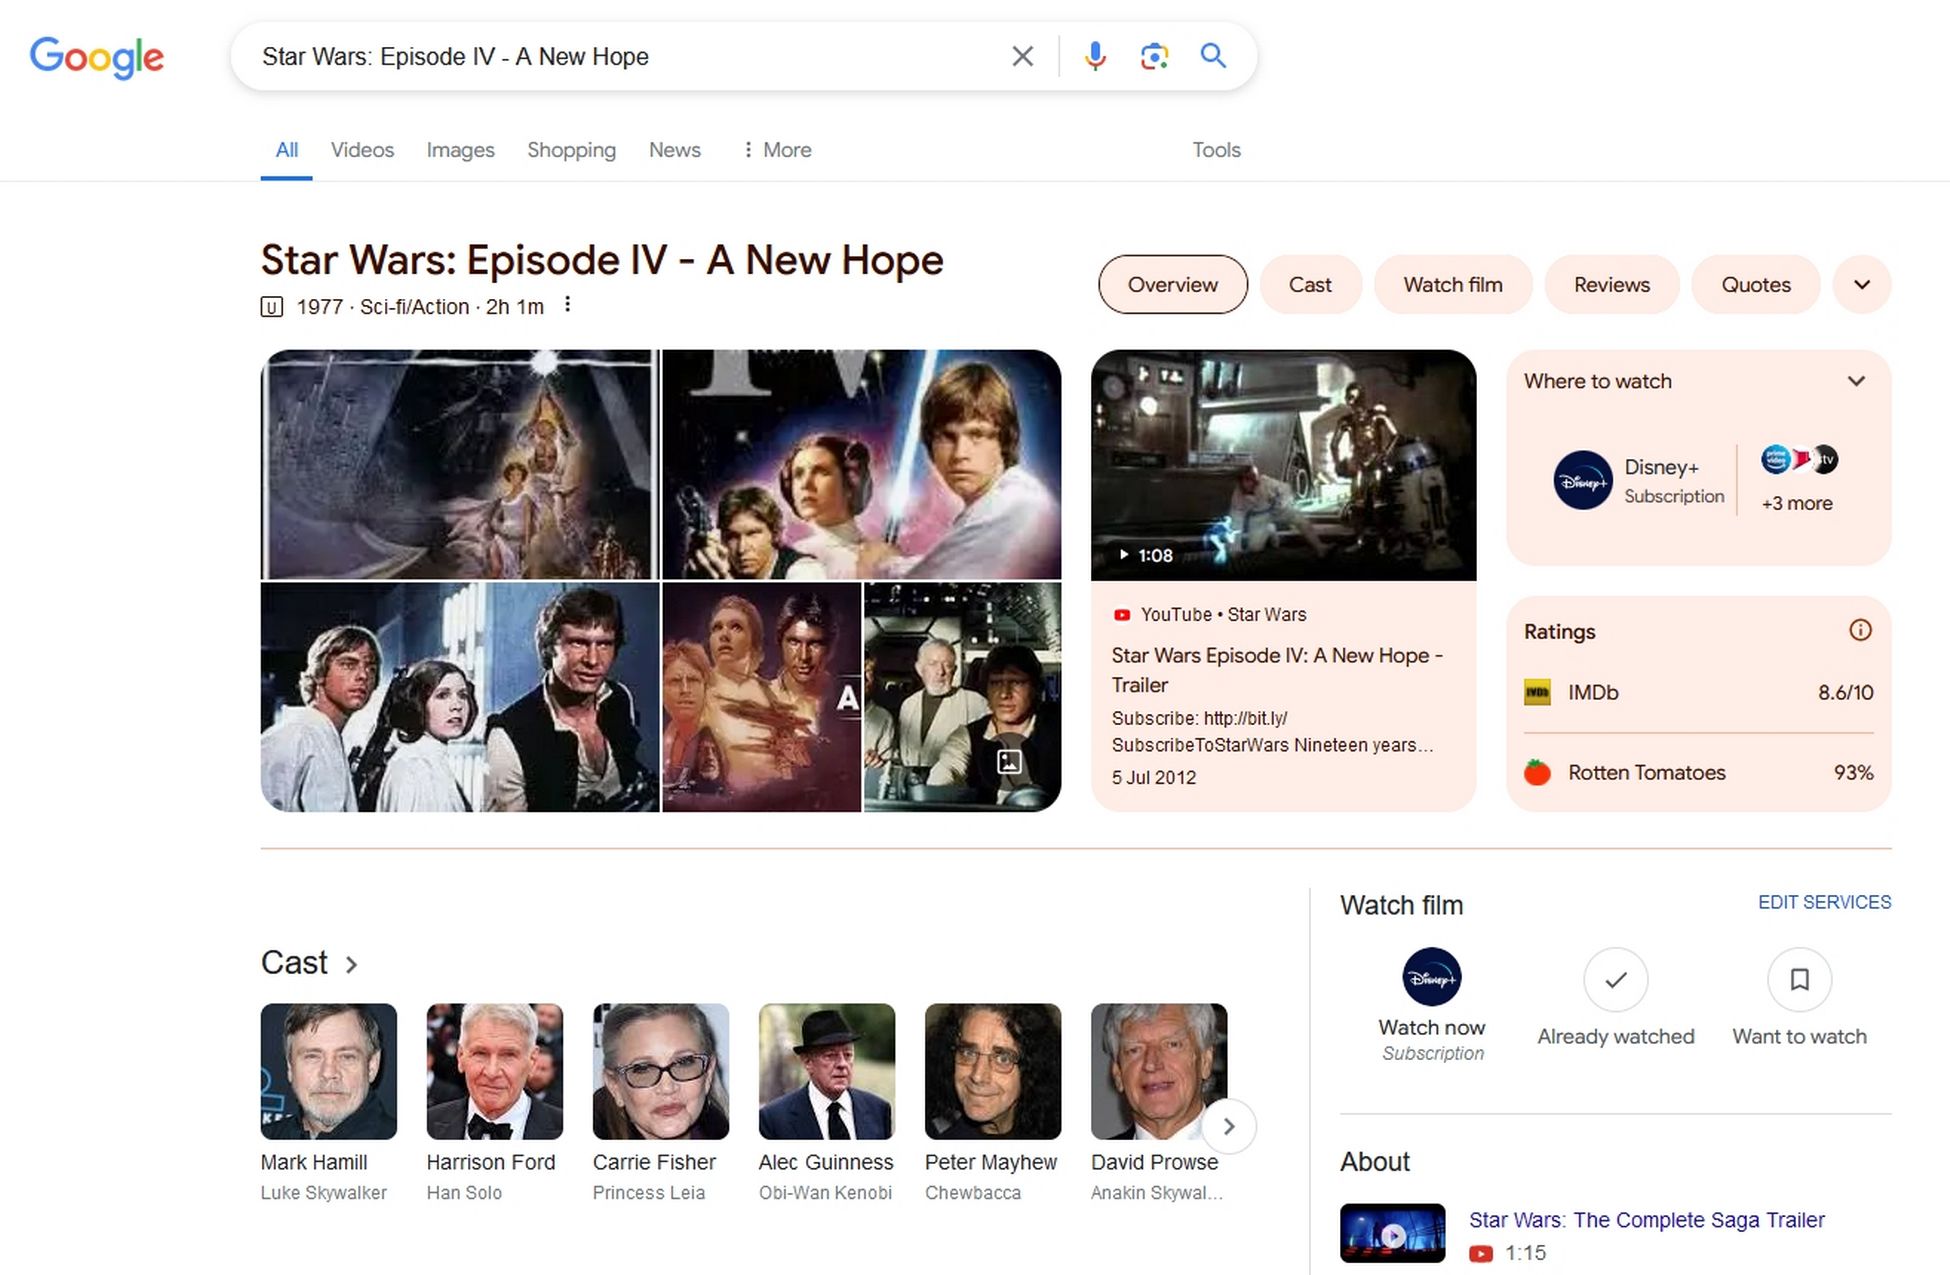Toggle the Already watched checkmark

pos(1614,978)
